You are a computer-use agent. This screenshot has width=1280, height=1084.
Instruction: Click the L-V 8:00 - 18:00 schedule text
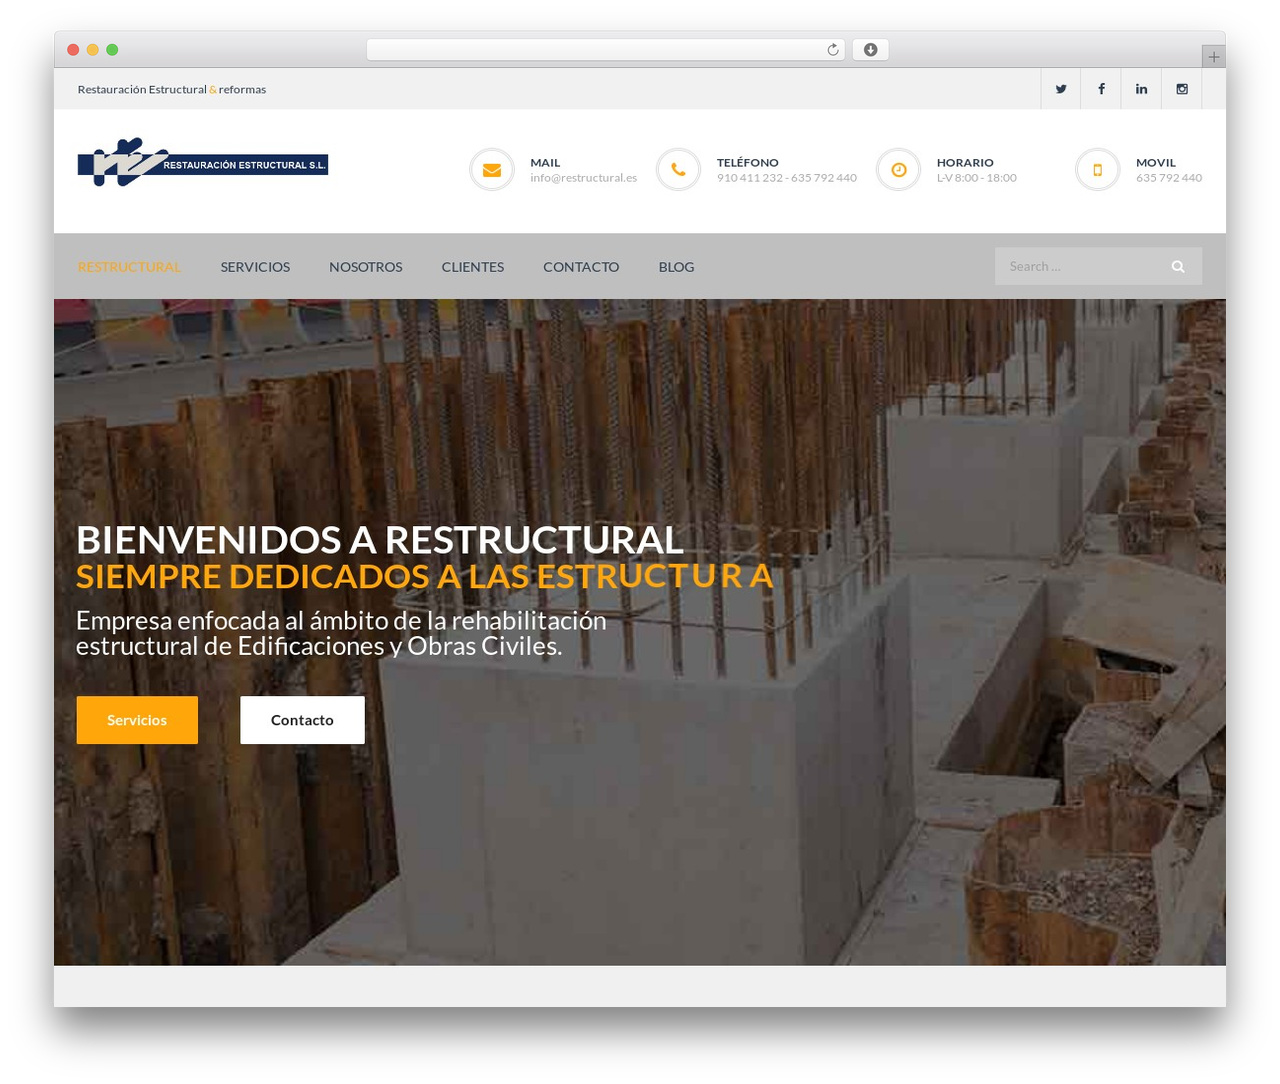coord(977,178)
